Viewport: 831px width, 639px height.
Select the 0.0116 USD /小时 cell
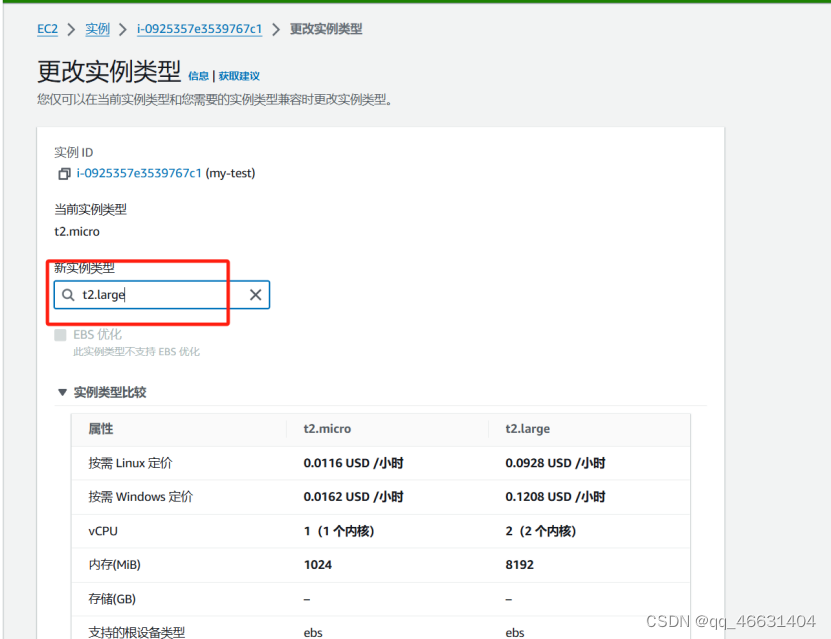(x=353, y=463)
